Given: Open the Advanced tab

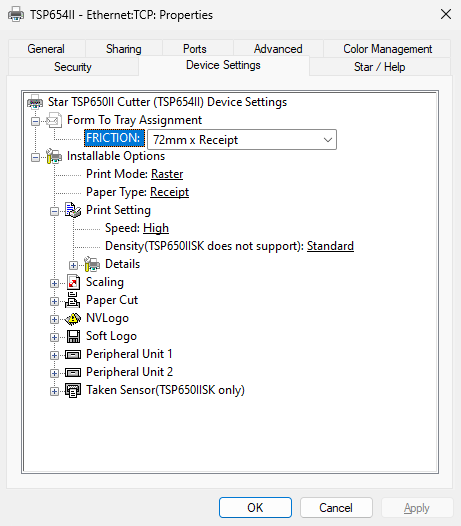Looking at the screenshot, I should [278, 49].
